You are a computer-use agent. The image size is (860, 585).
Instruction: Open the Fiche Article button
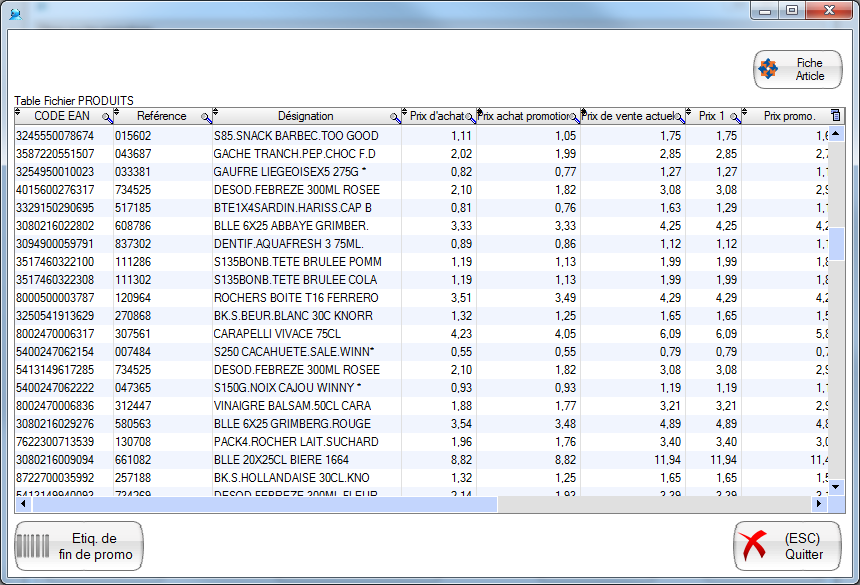797,69
